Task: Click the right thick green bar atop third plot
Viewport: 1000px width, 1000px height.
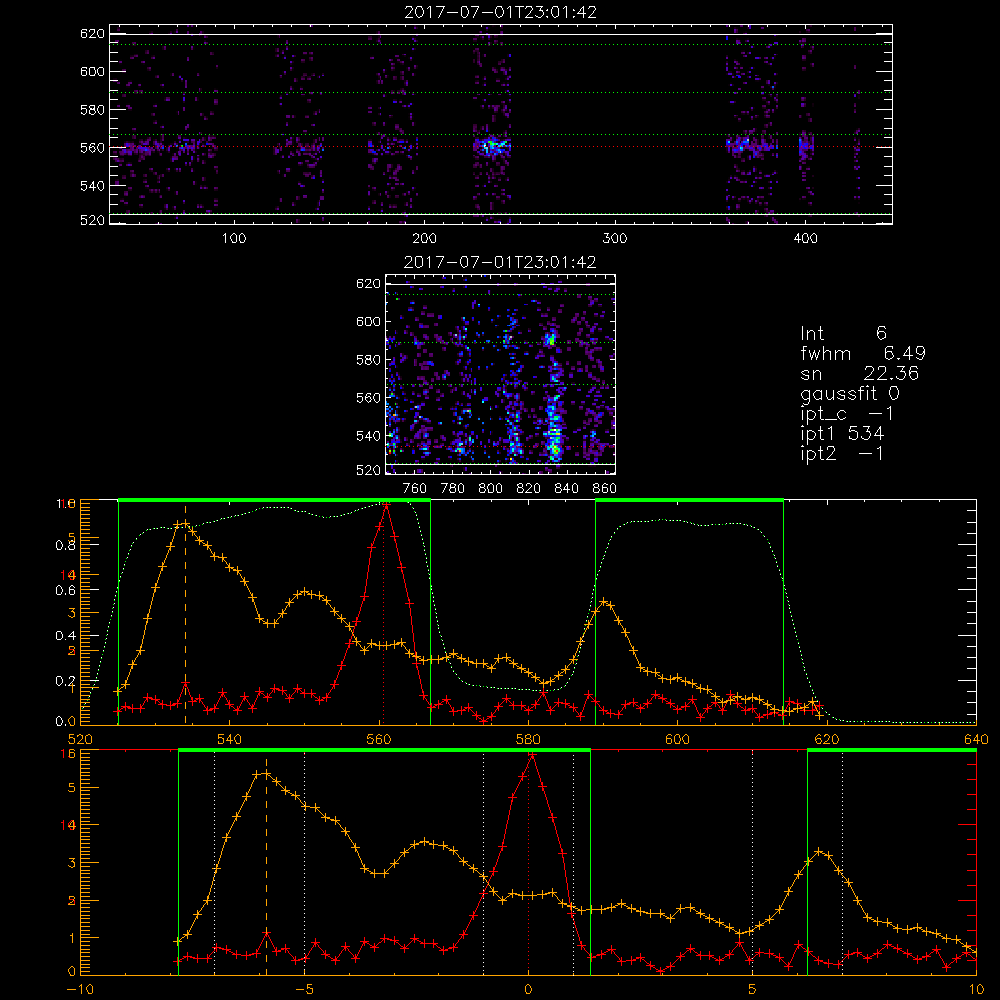Action: pos(689,500)
